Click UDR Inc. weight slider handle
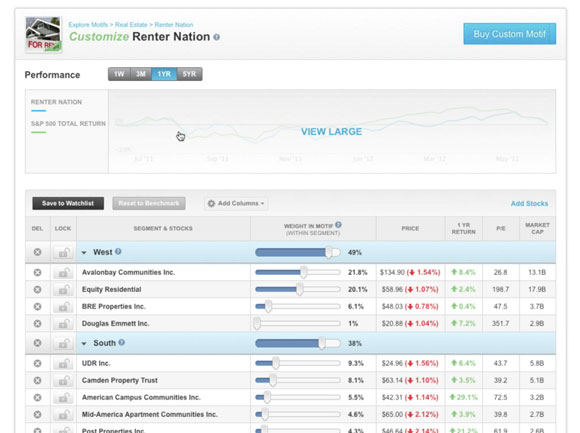The height and width of the screenshot is (433, 580). coord(276,363)
